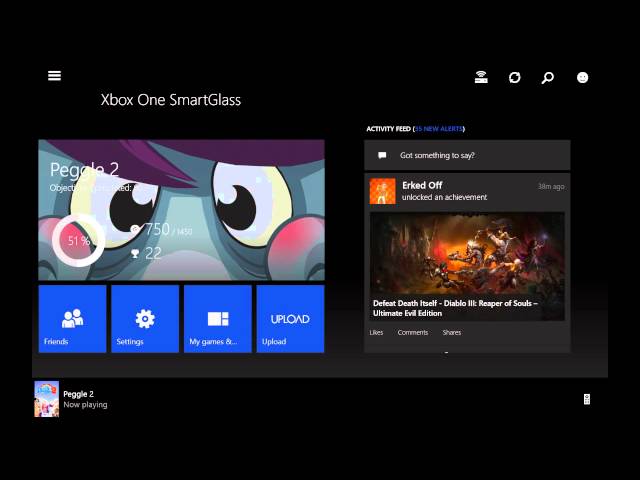The image size is (640, 480).
Task: Open the Erked Off gamertag
Action: pyautogui.click(x=422, y=185)
